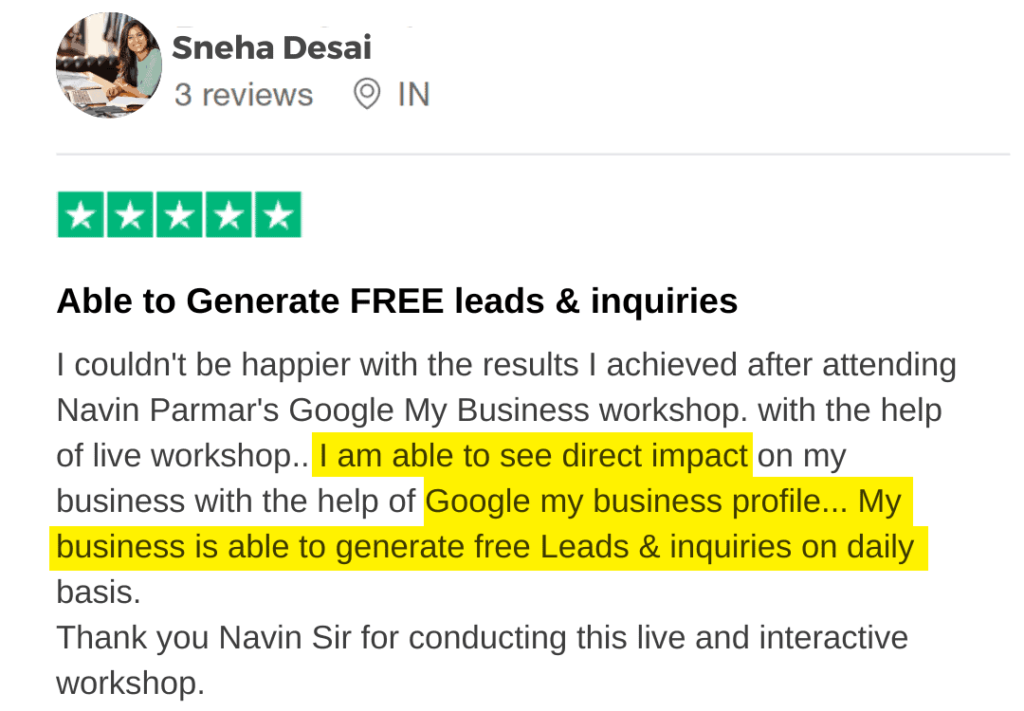Click the third green rating star
The width and height of the screenshot is (1024, 711).
[x=179, y=215]
